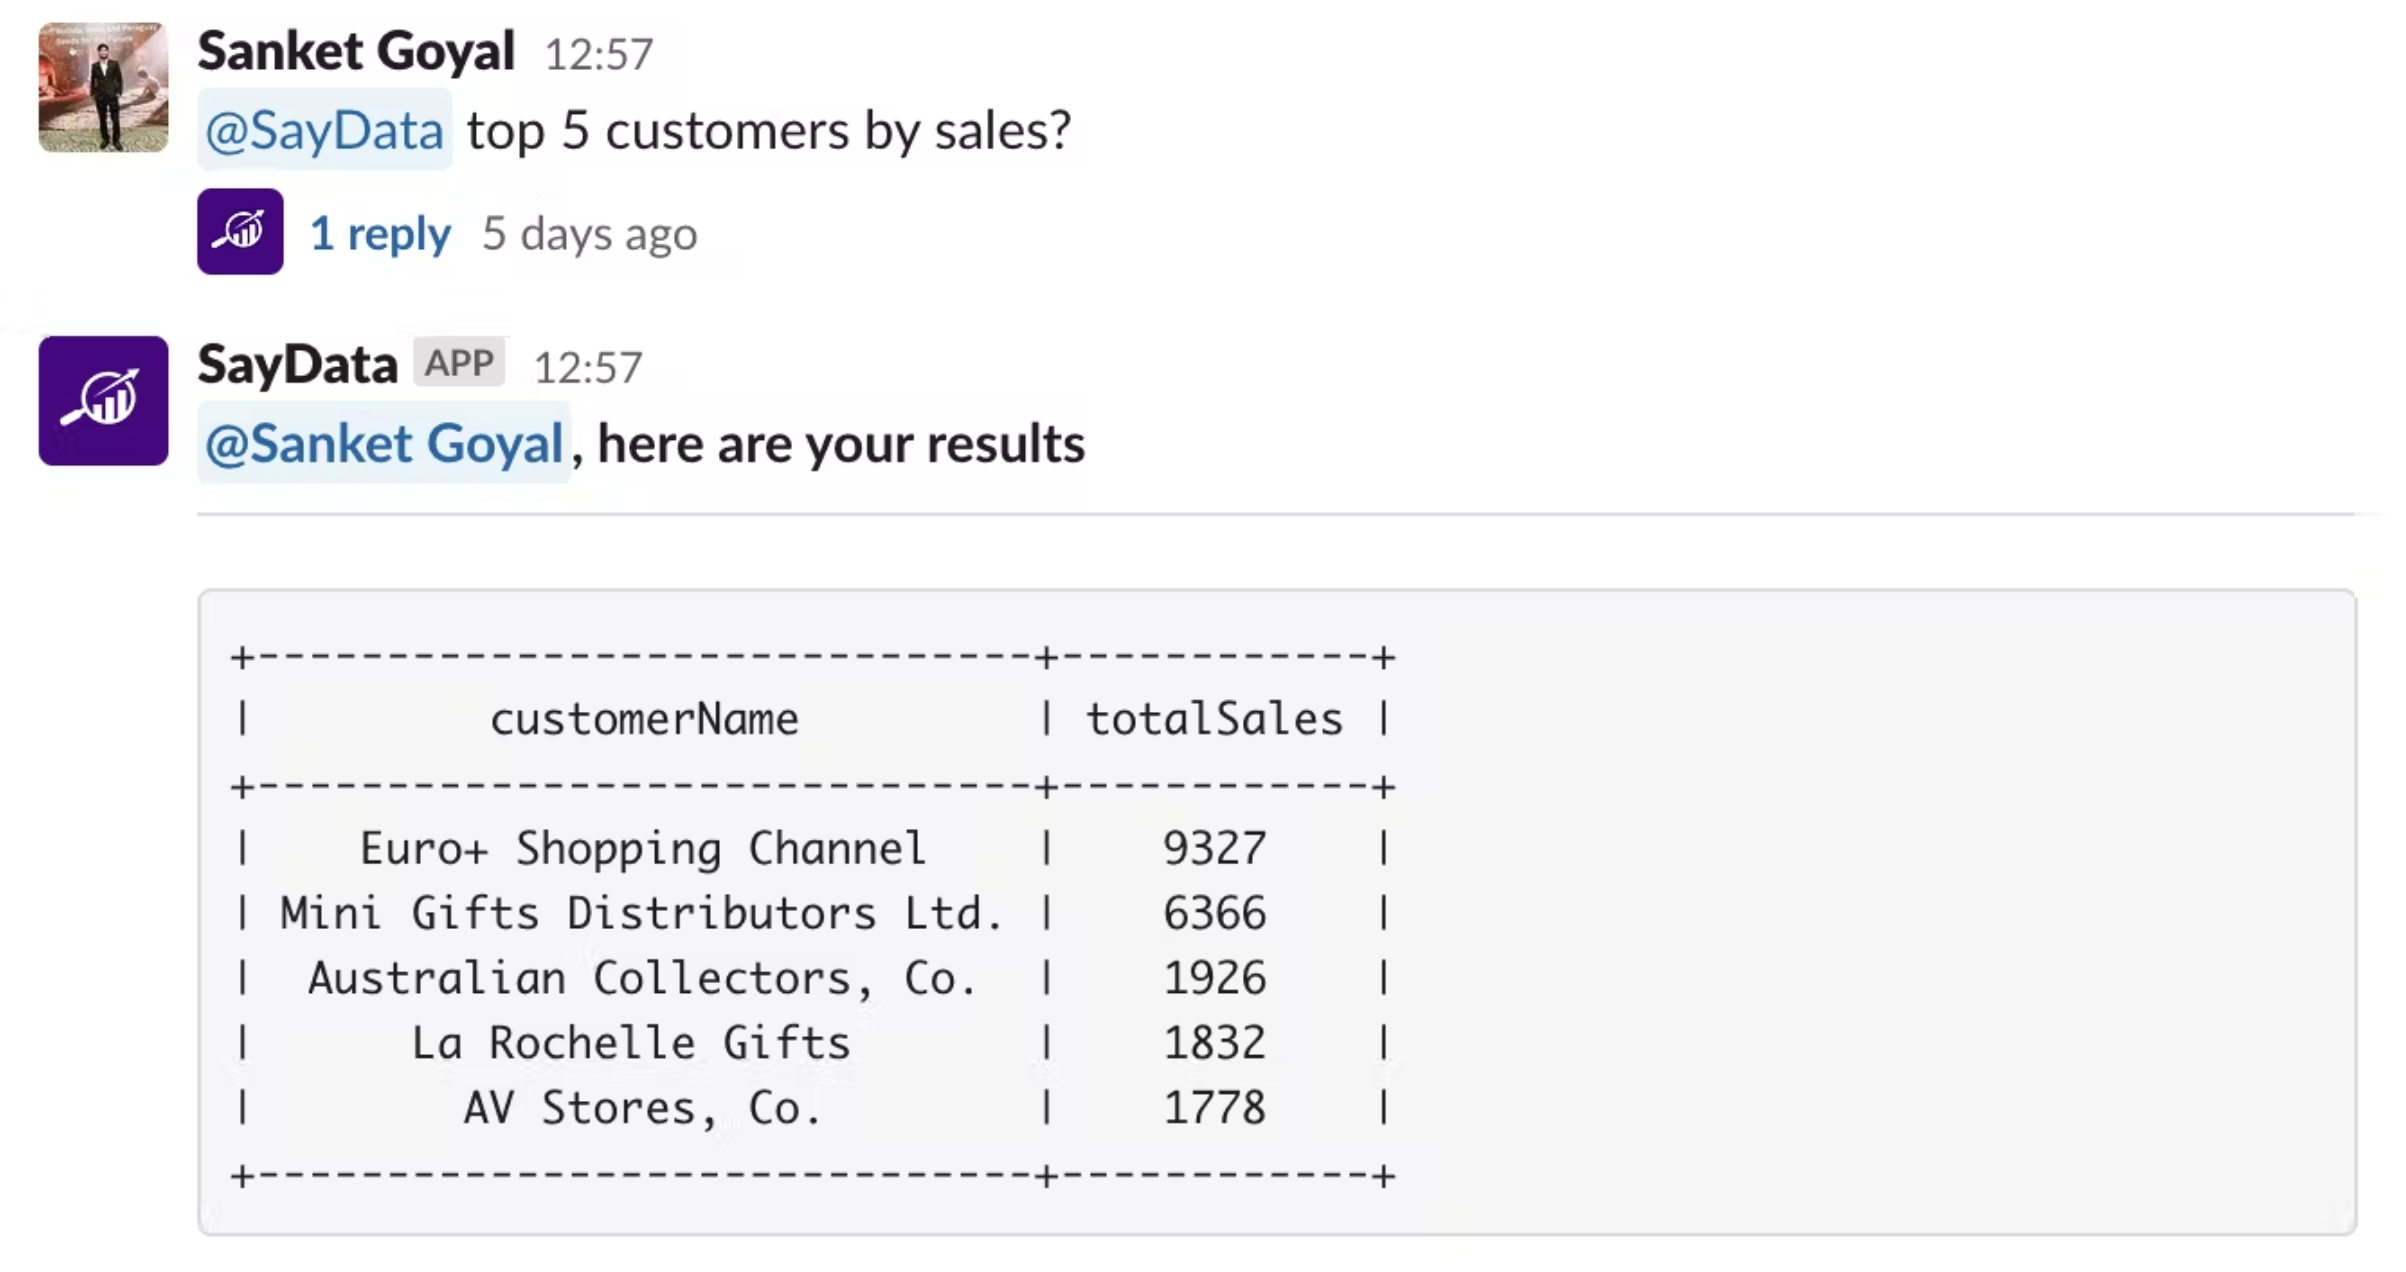This screenshot has height=1272, width=2406.
Task: Click the APP badge next to SayData
Action: tap(459, 363)
